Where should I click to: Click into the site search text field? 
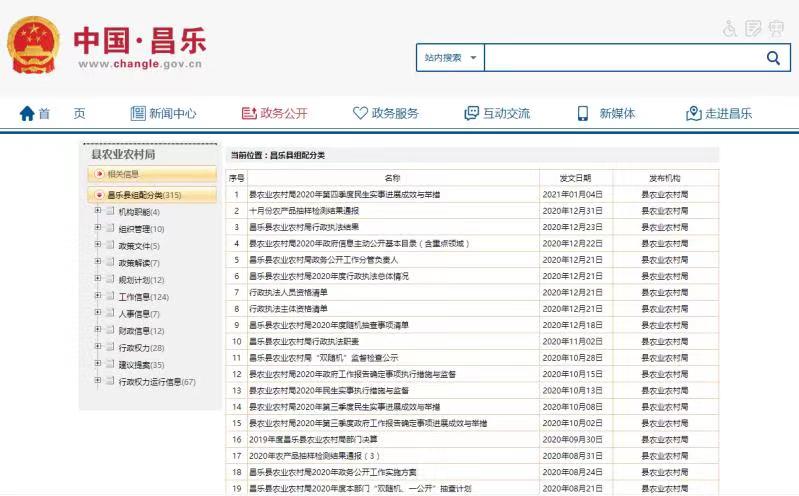coord(620,58)
